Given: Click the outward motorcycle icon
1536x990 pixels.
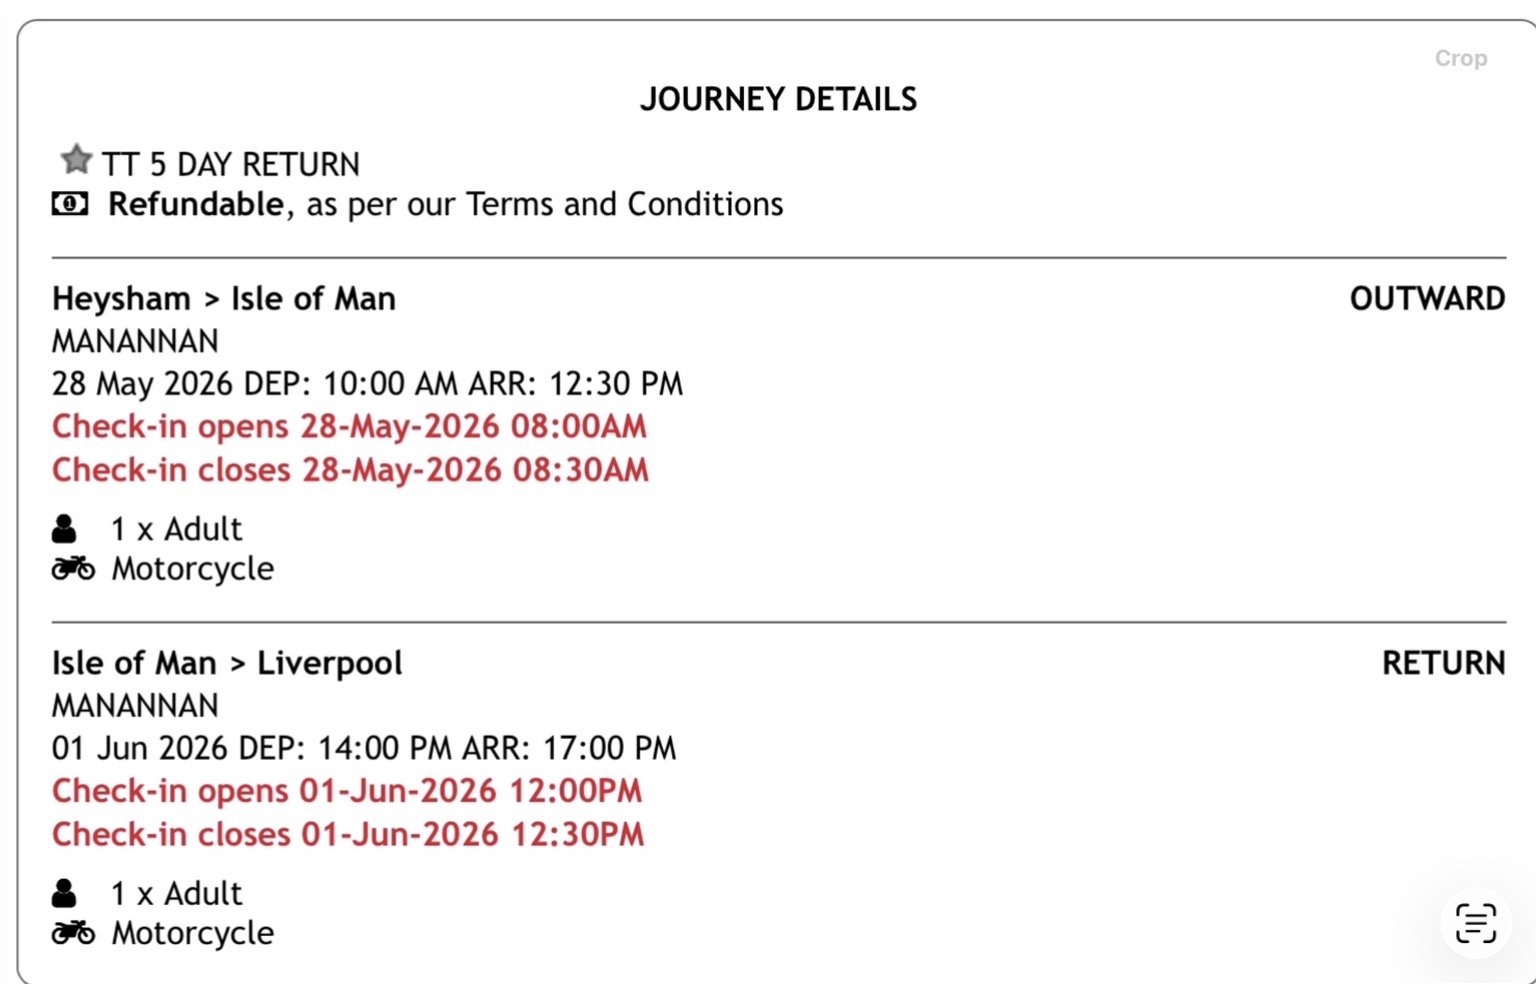Looking at the screenshot, I should tap(73, 569).
